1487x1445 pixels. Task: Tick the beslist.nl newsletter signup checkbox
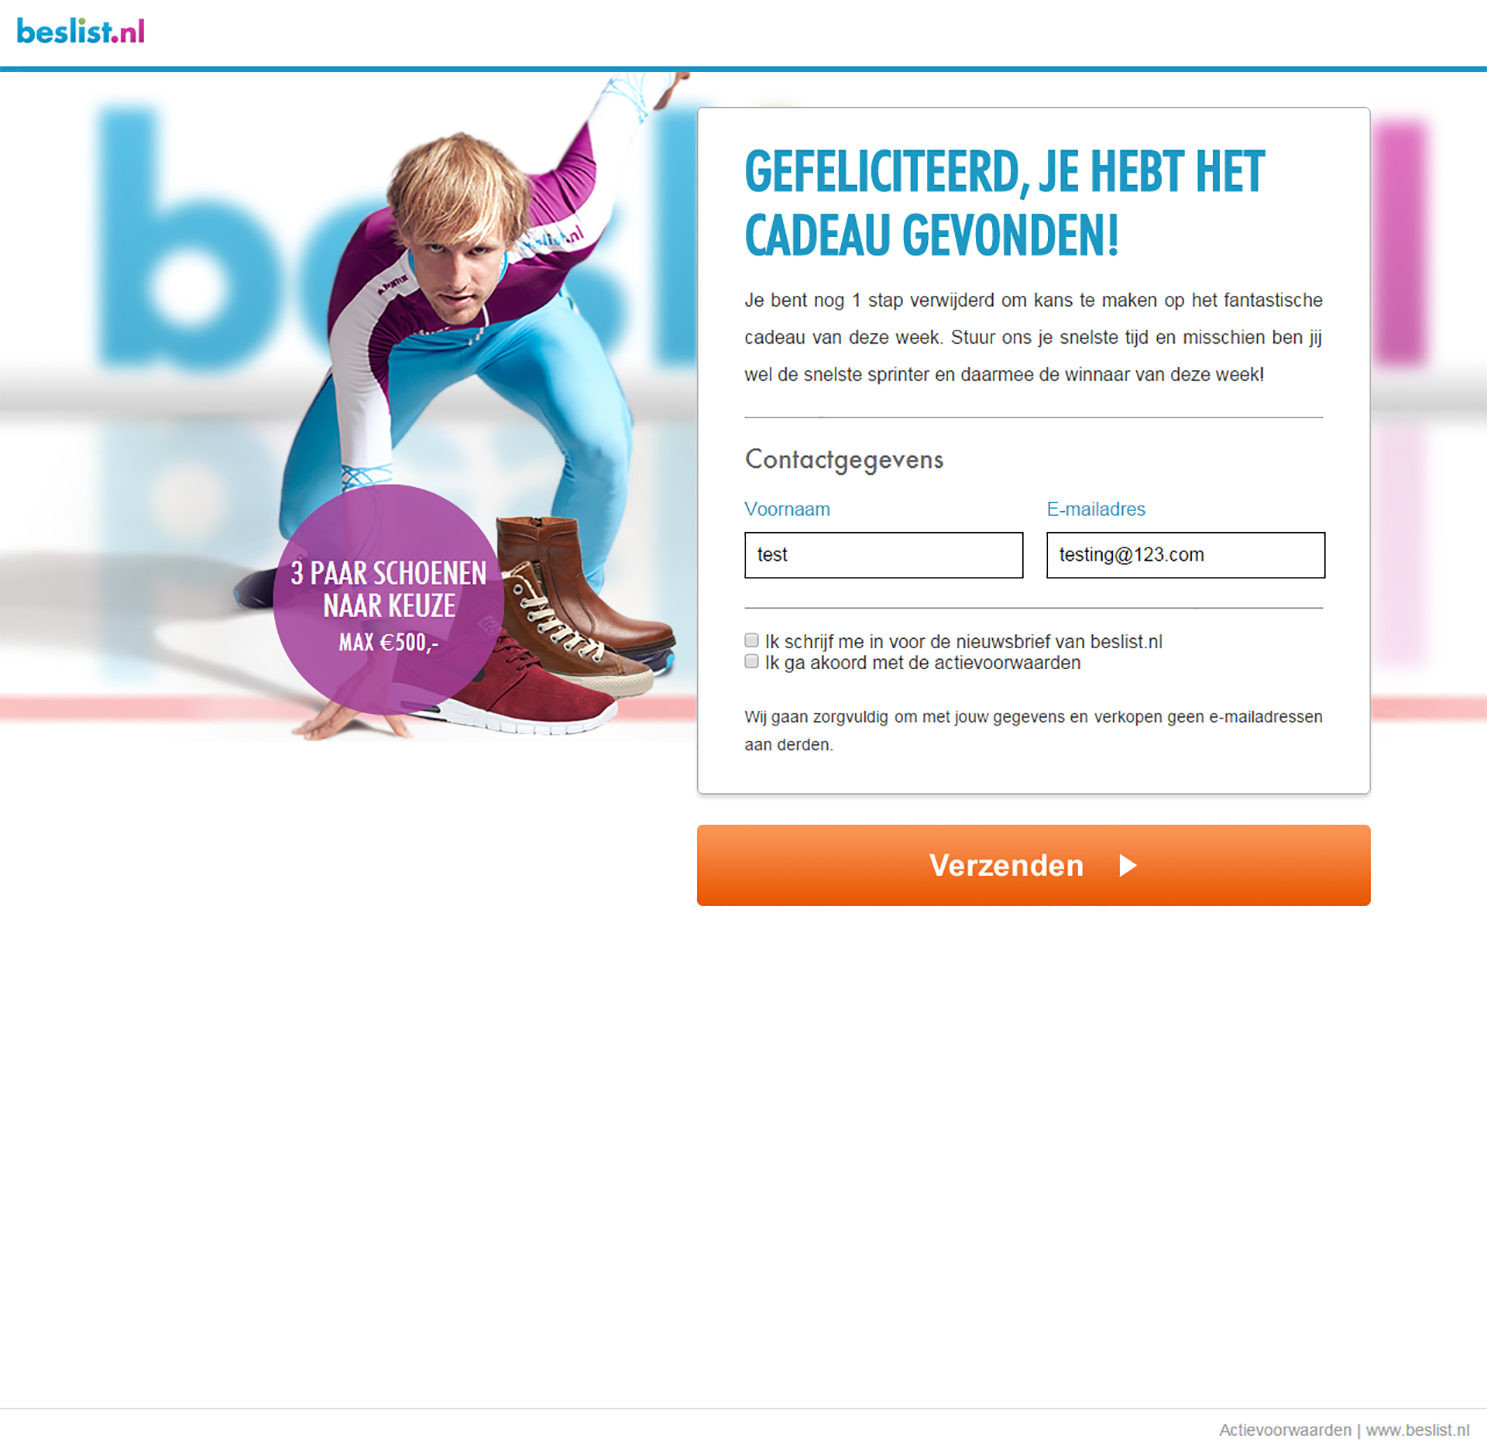pyautogui.click(x=752, y=641)
